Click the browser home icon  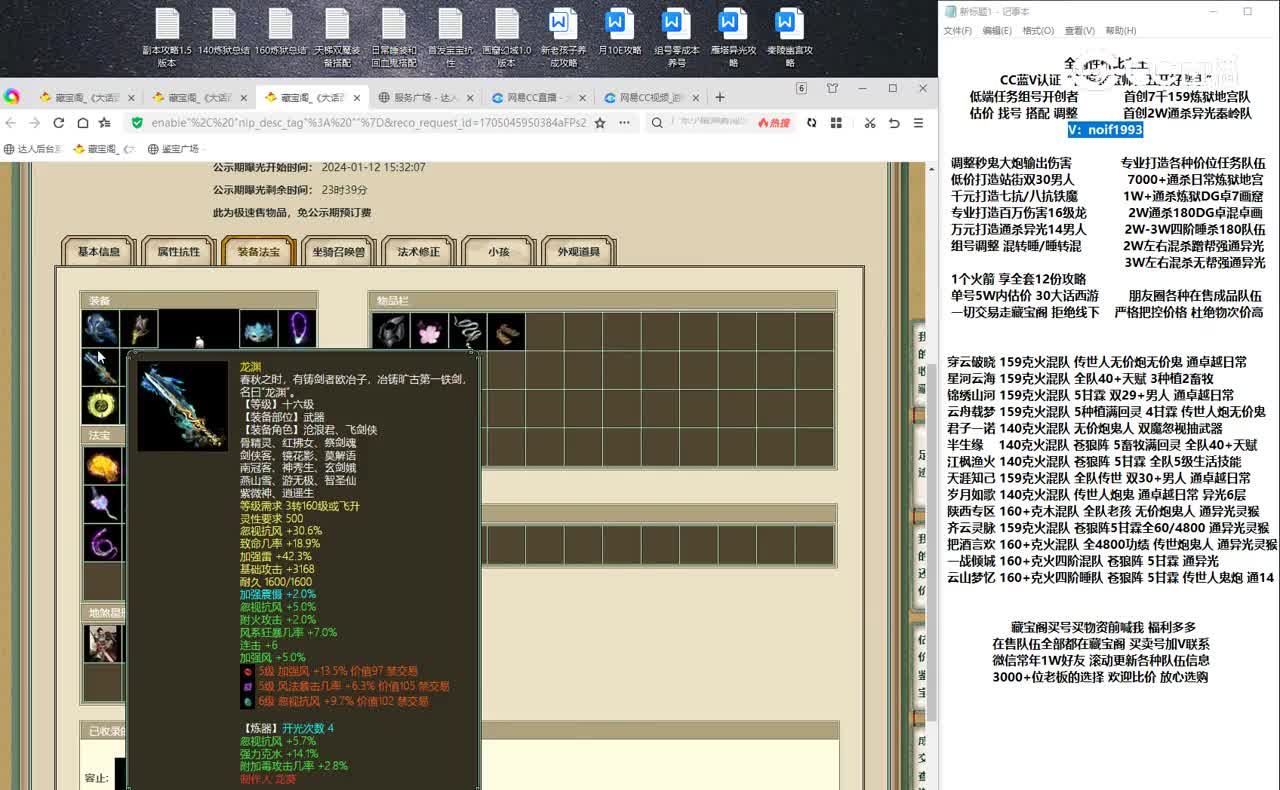[x=81, y=123]
